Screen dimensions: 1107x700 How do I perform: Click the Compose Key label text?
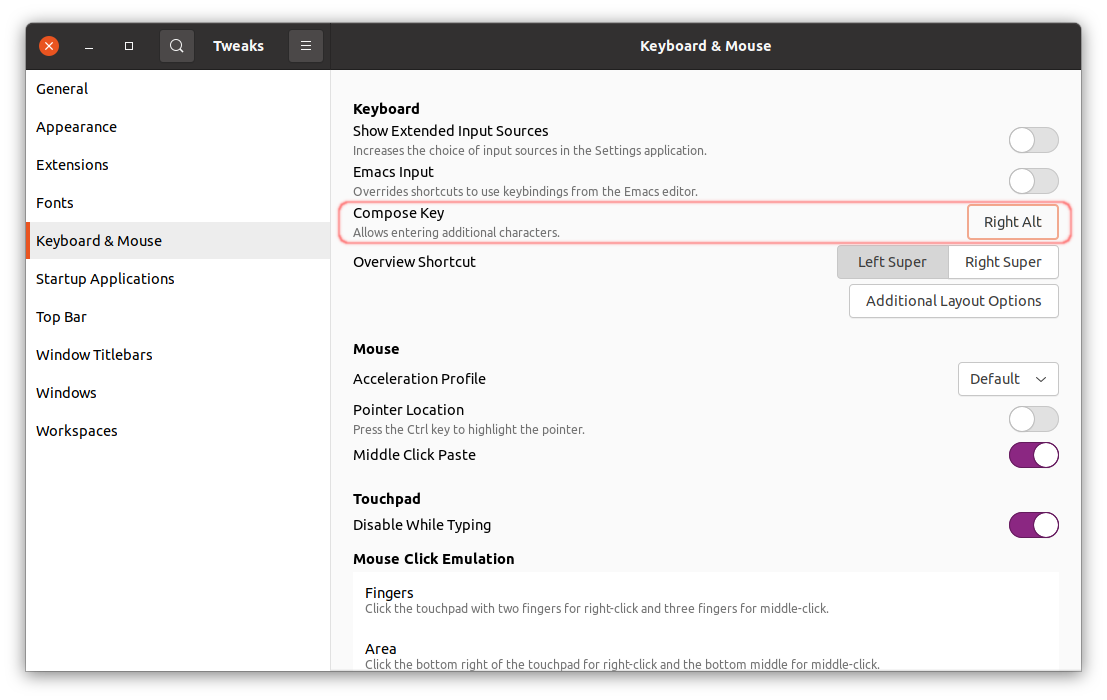coord(398,213)
